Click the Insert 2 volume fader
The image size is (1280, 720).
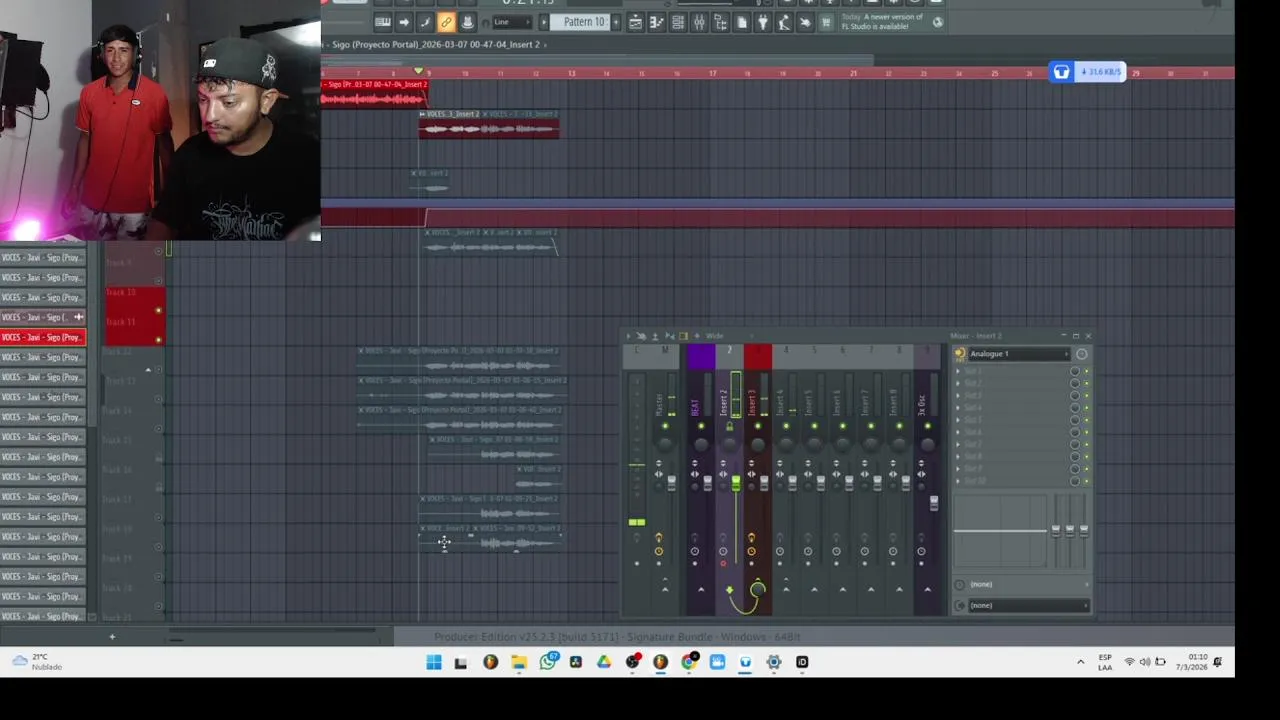point(736,483)
